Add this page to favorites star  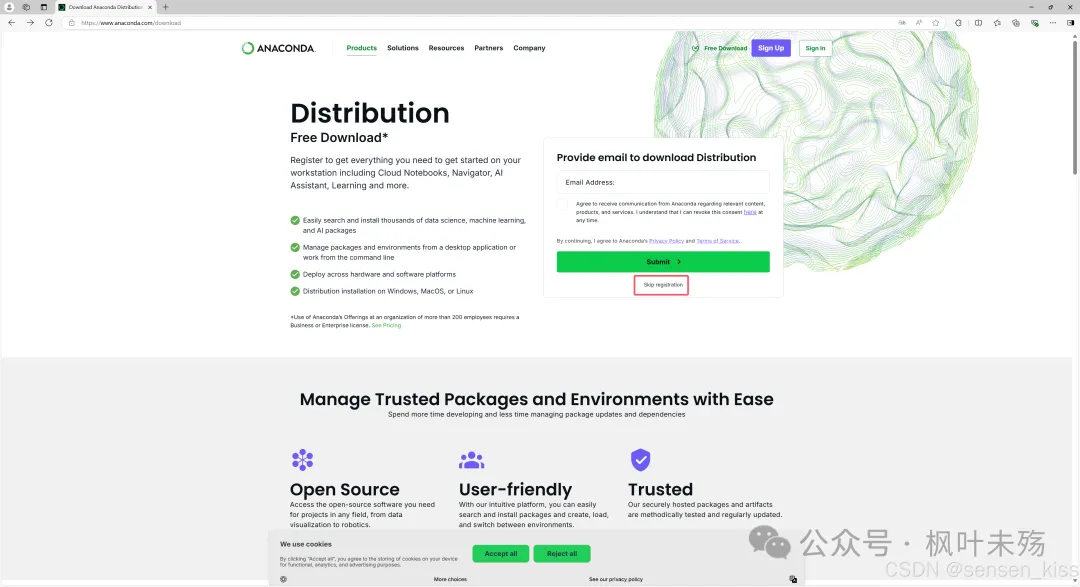(935, 23)
